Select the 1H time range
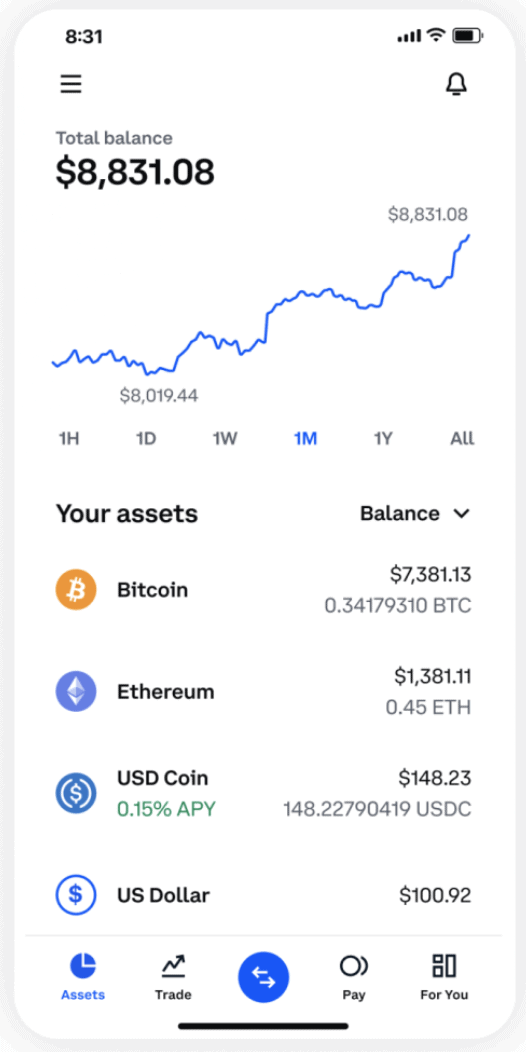The width and height of the screenshot is (526, 1052). tap(69, 439)
